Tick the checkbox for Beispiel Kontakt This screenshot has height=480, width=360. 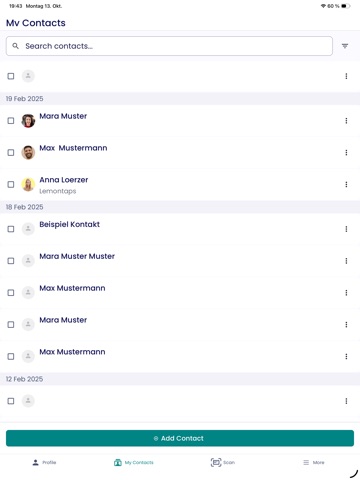pyautogui.click(x=11, y=229)
